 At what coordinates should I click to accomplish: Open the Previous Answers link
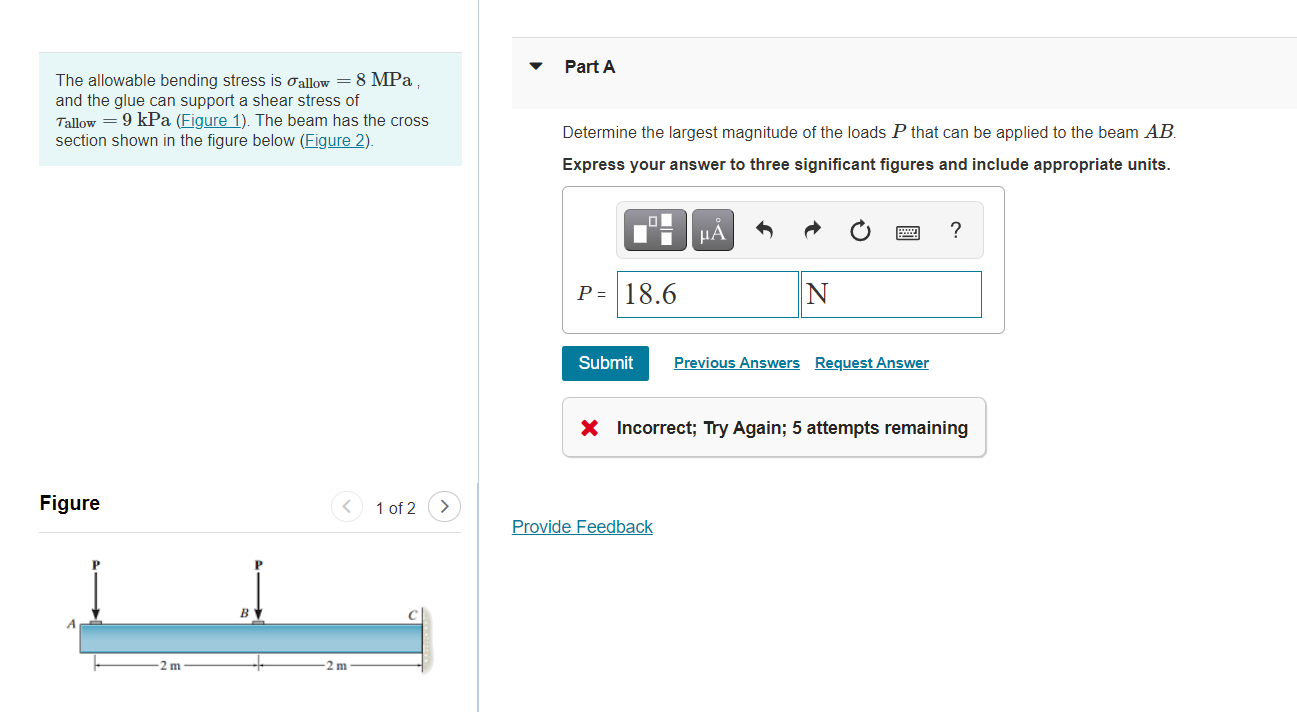click(737, 363)
